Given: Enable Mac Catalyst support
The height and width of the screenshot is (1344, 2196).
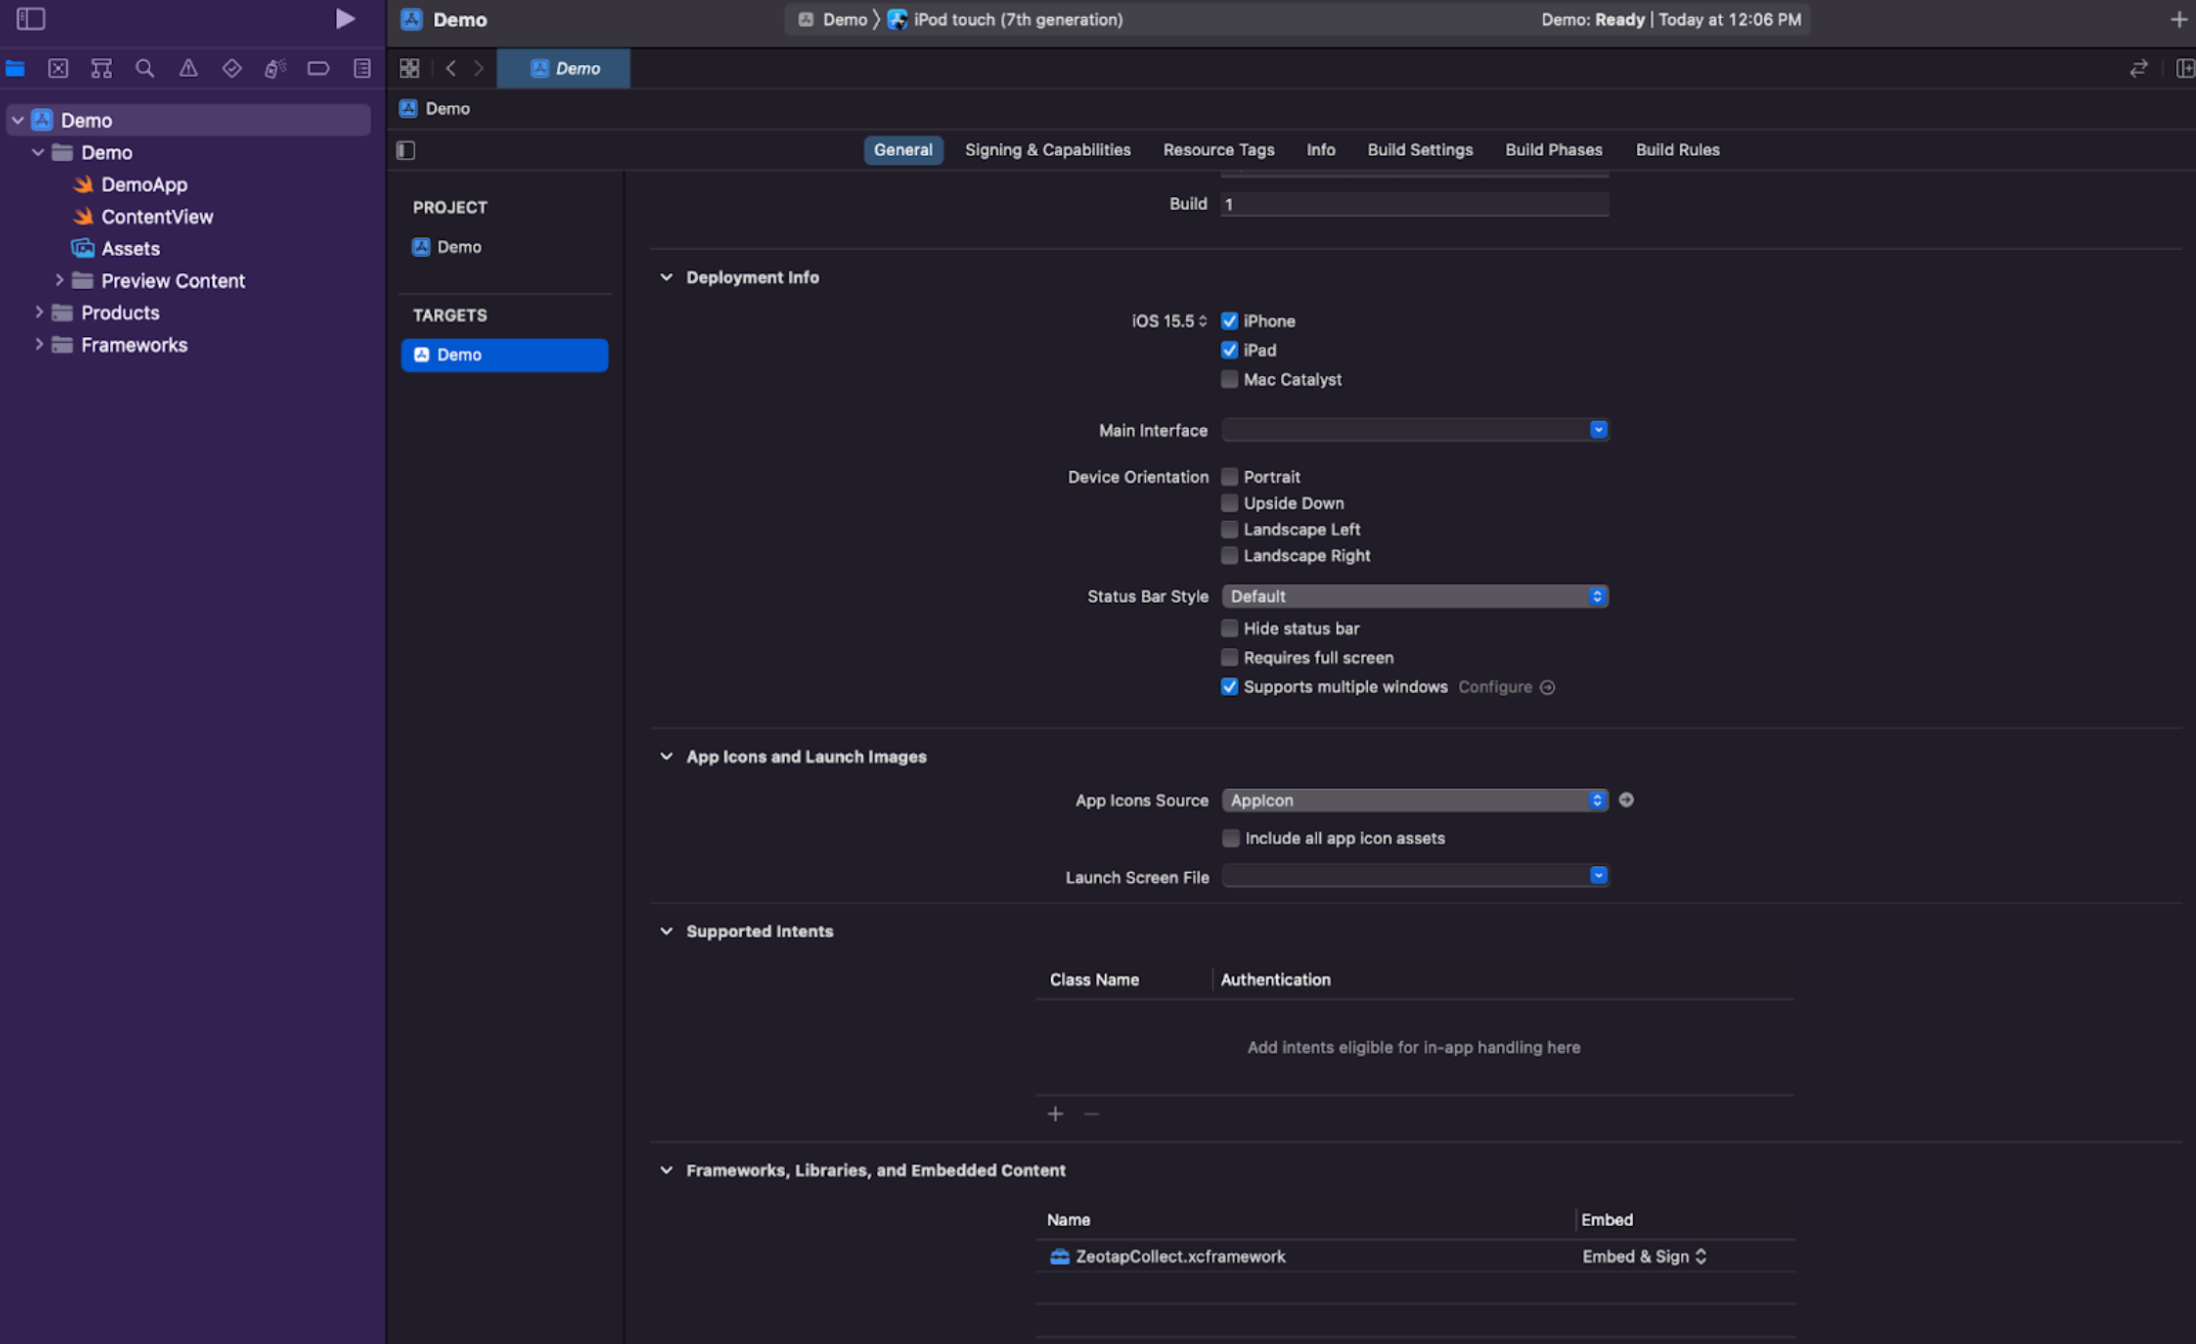Looking at the screenshot, I should point(1229,379).
